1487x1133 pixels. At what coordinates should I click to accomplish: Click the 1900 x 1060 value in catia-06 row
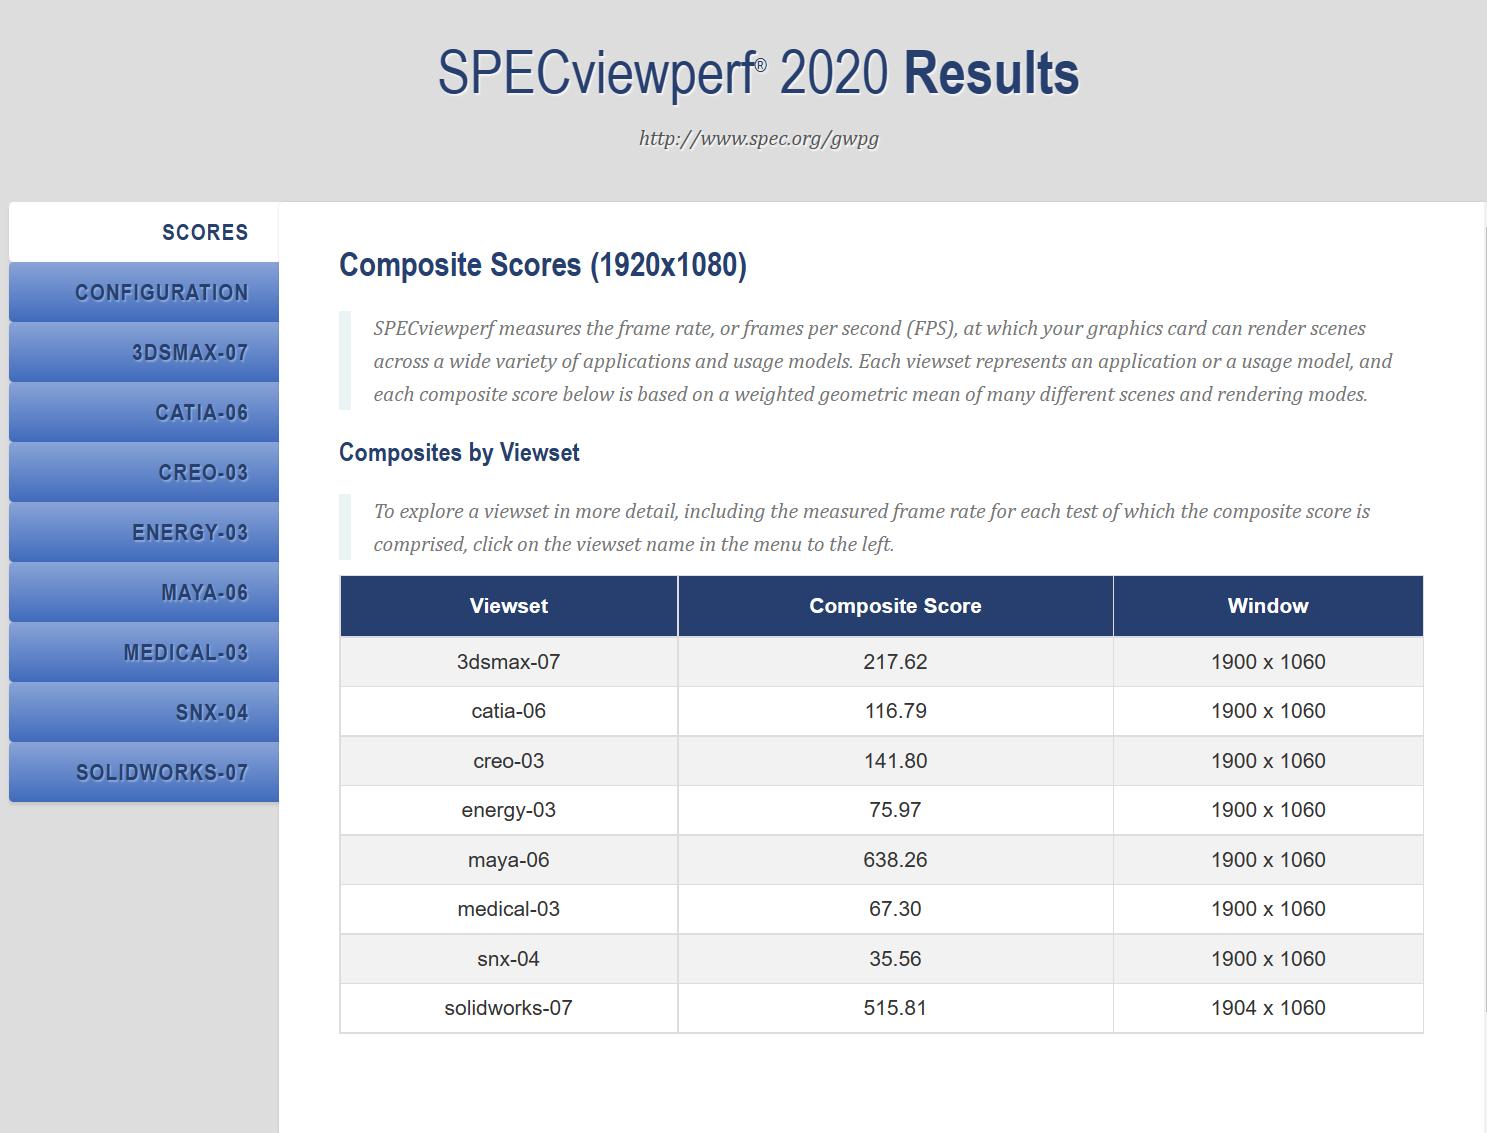point(1268,711)
